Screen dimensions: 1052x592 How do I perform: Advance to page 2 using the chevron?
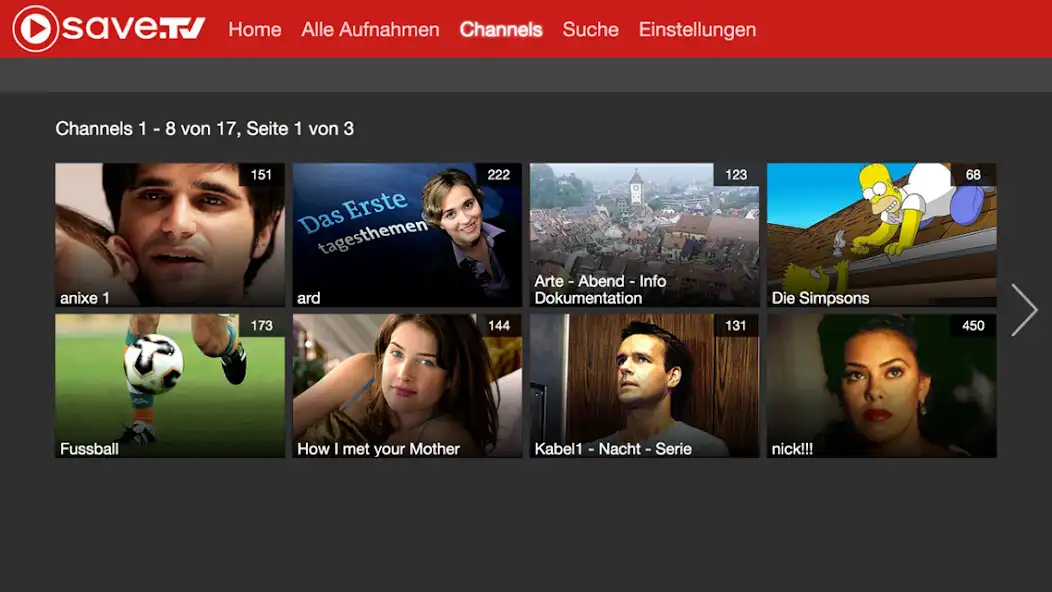tap(1025, 310)
